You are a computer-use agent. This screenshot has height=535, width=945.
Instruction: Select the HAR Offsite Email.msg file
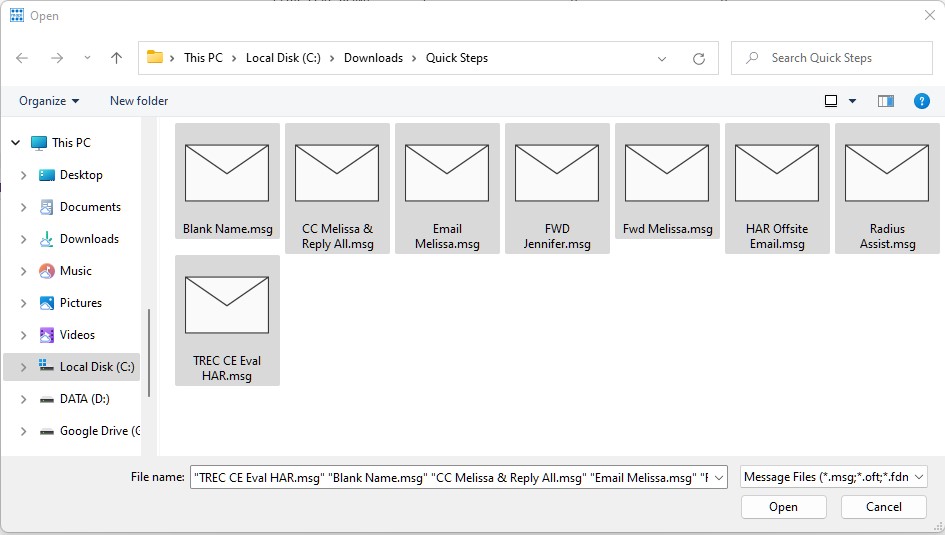coord(777,189)
